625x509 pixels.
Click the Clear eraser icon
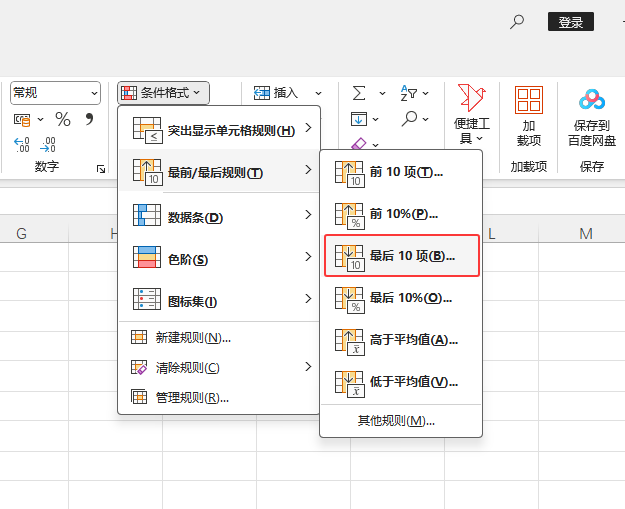358,143
